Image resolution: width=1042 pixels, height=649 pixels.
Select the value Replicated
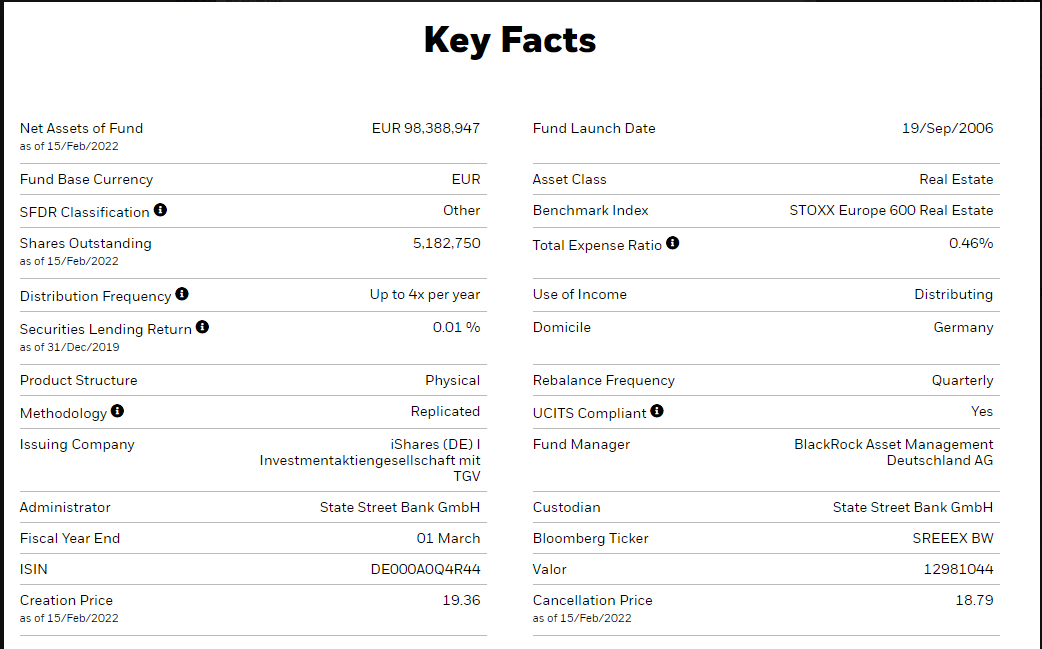pos(445,411)
